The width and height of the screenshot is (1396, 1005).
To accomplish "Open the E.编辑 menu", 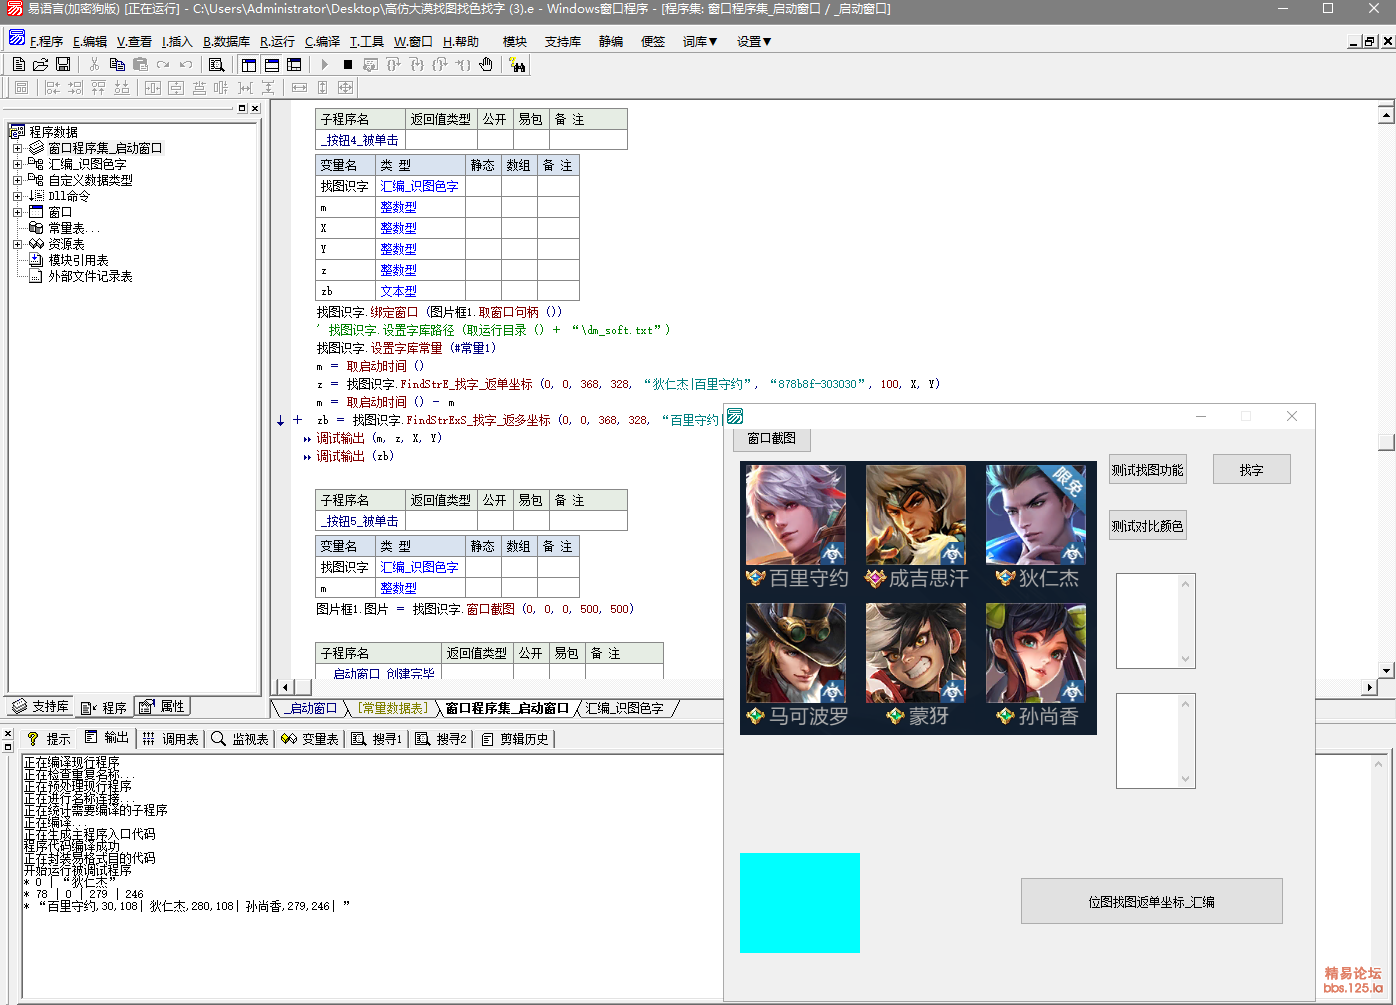I will [90, 41].
